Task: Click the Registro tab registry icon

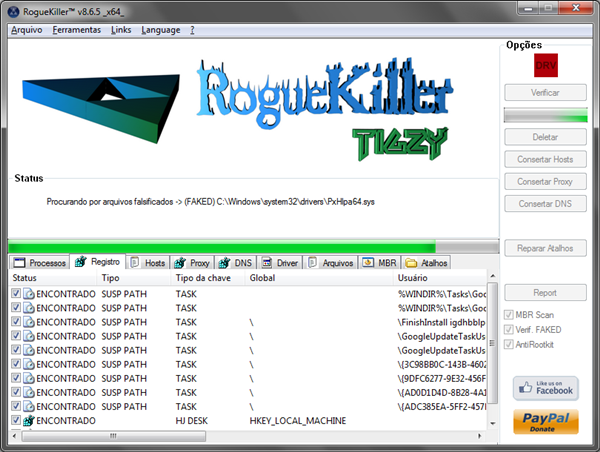Action: [x=81, y=262]
